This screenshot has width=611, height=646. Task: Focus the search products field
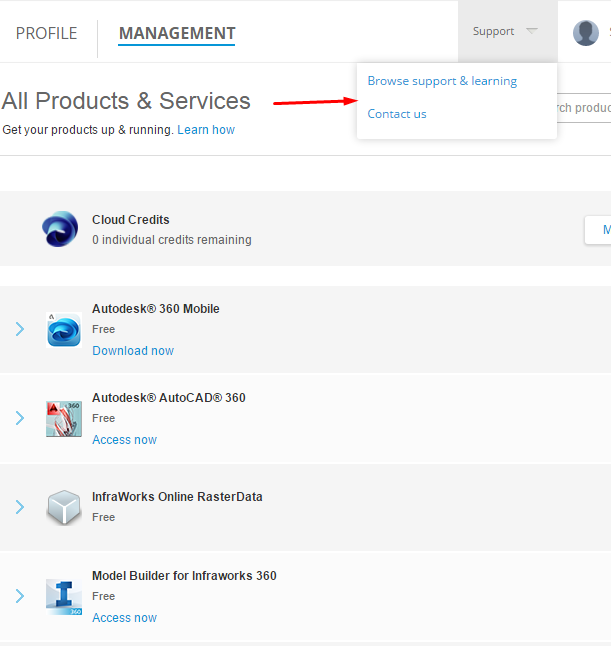click(x=584, y=108)
